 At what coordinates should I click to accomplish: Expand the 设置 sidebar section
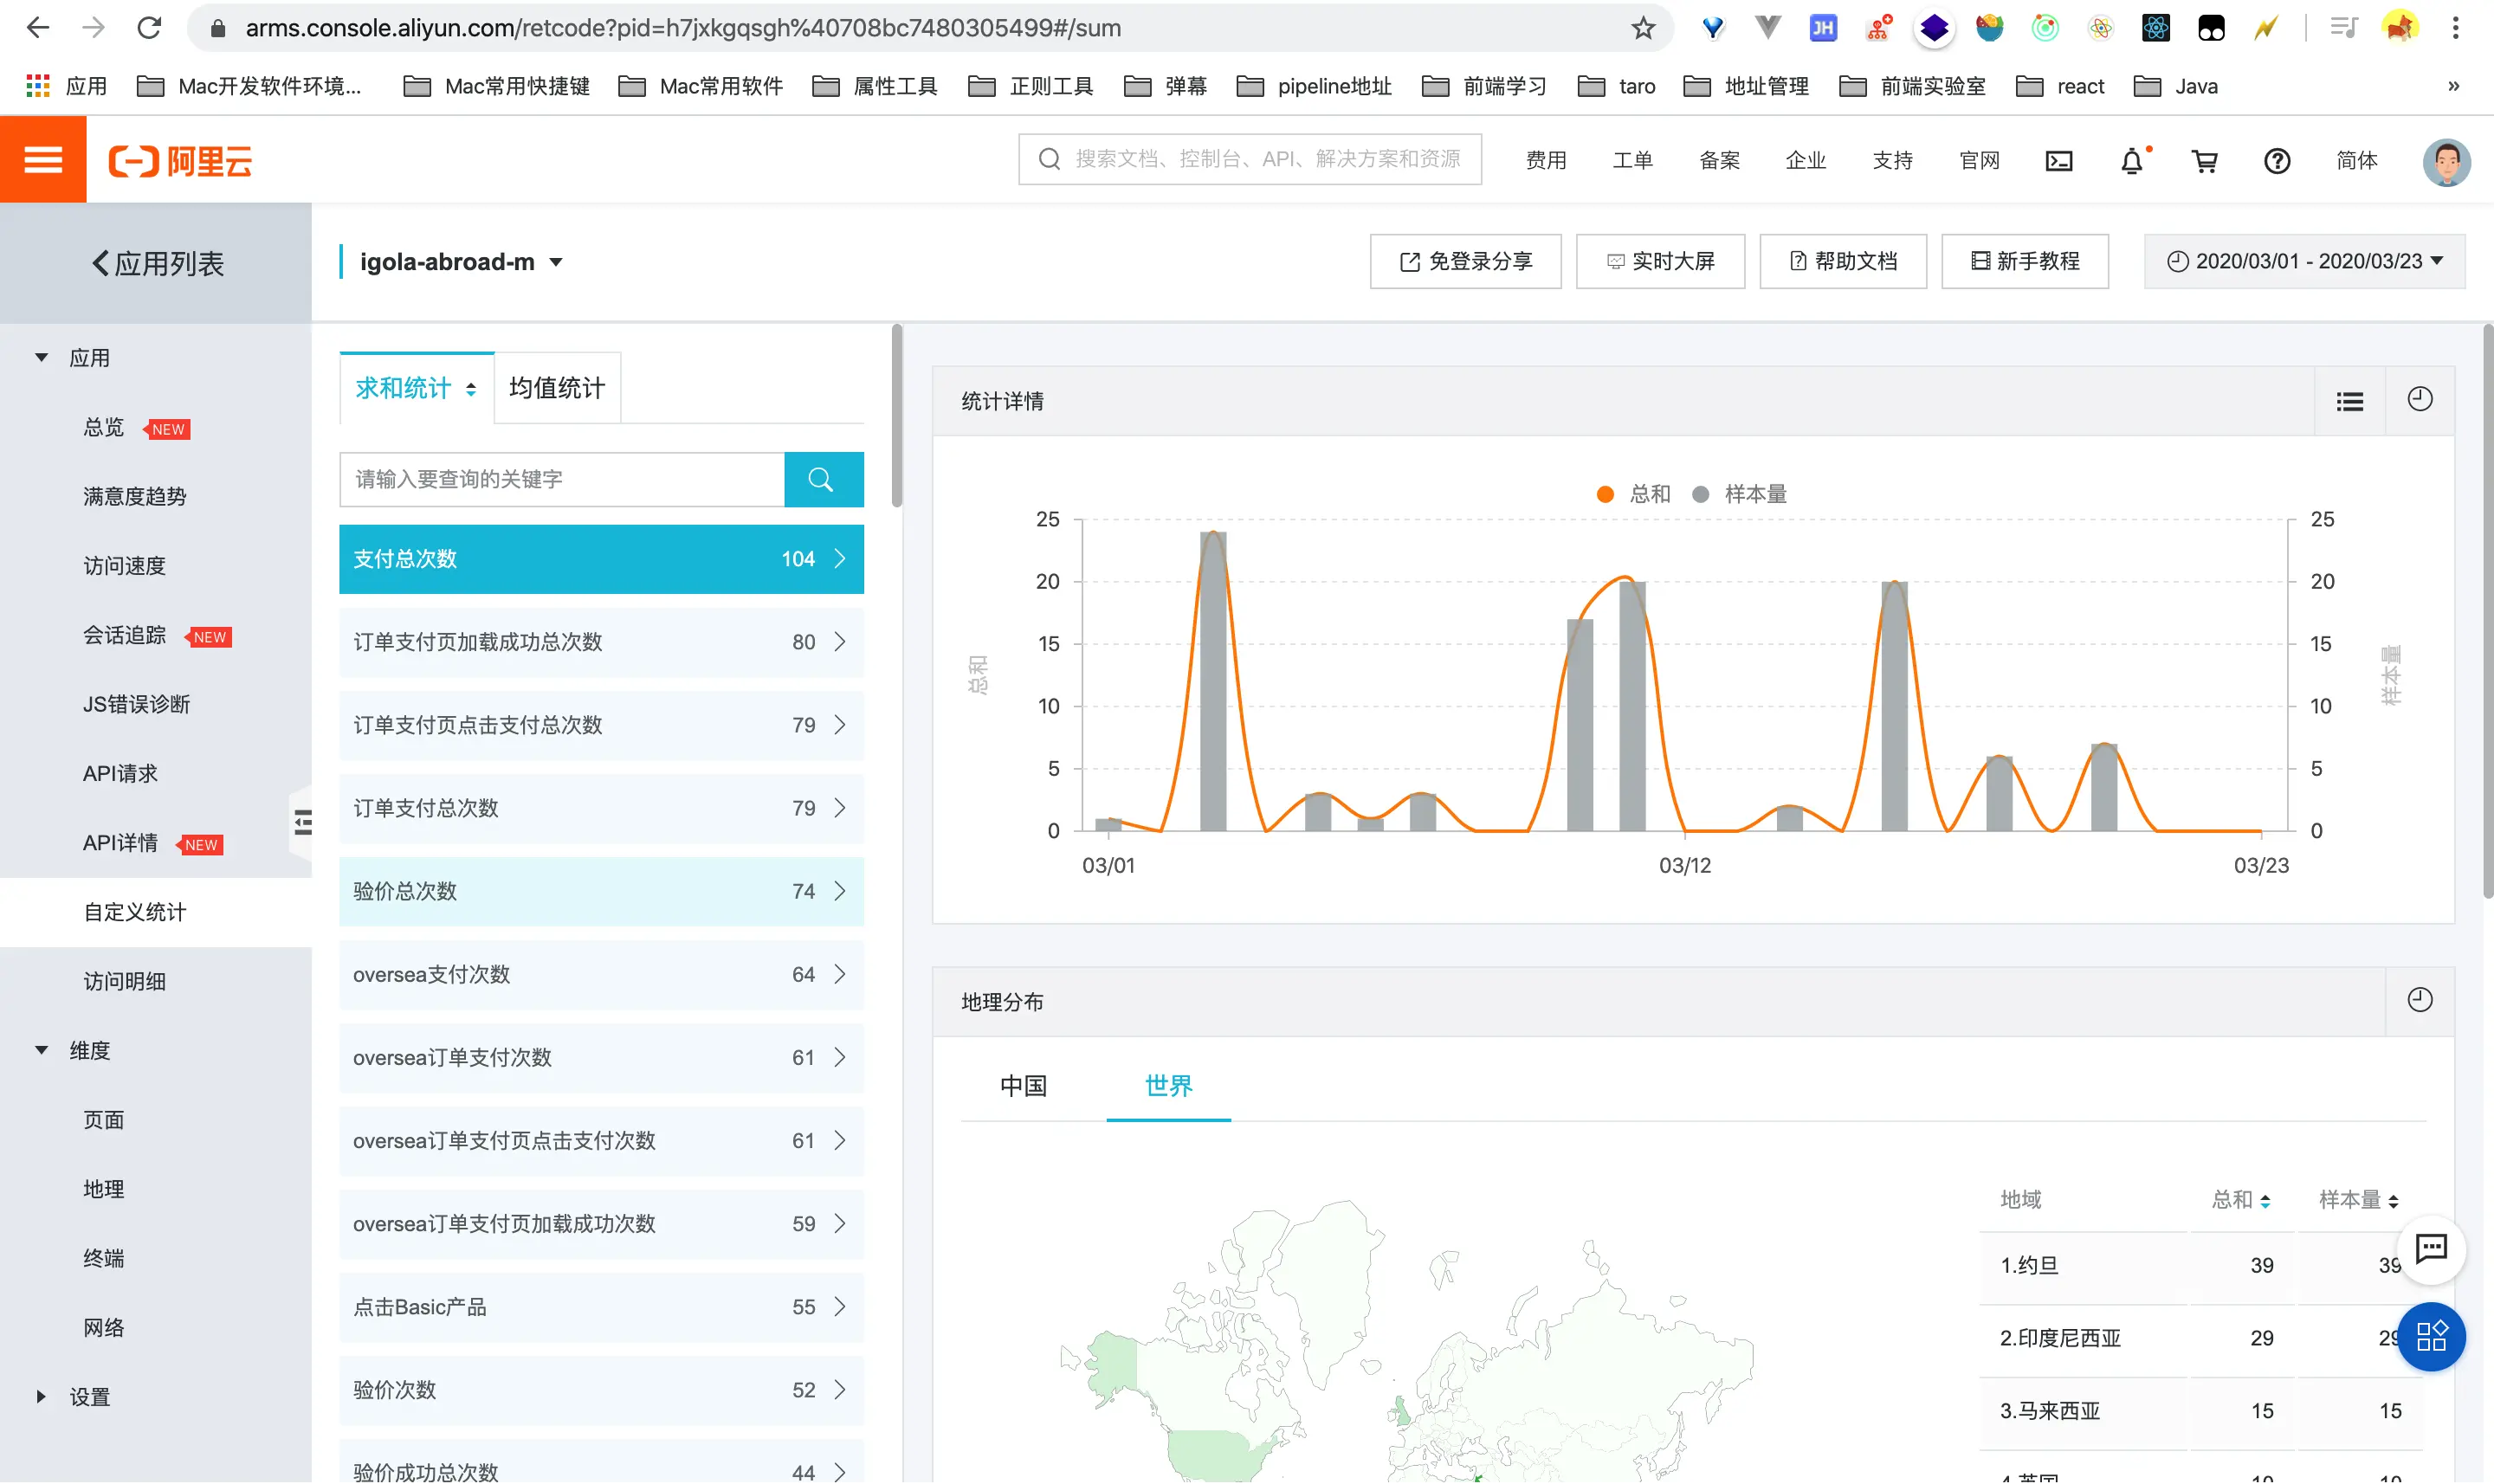tap(88, 1397)
